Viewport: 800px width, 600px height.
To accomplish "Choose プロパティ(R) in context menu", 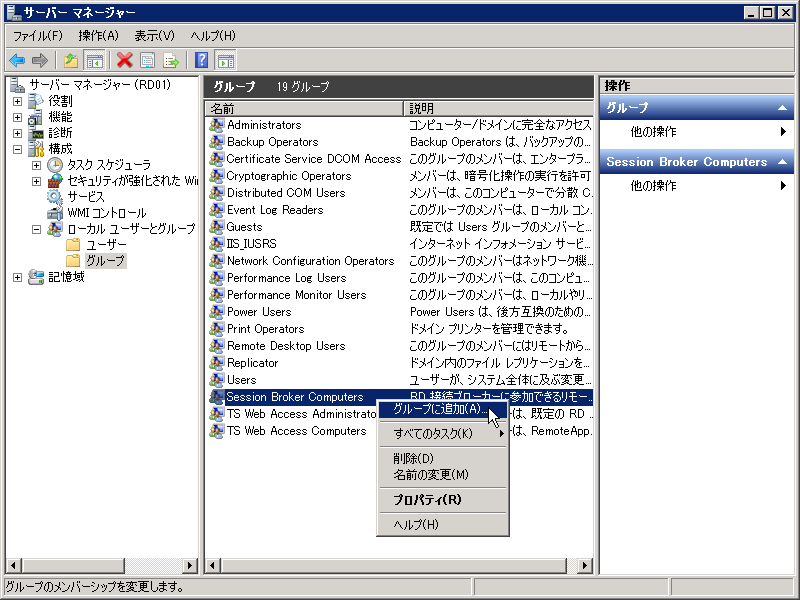I will [x=442, y=499].
